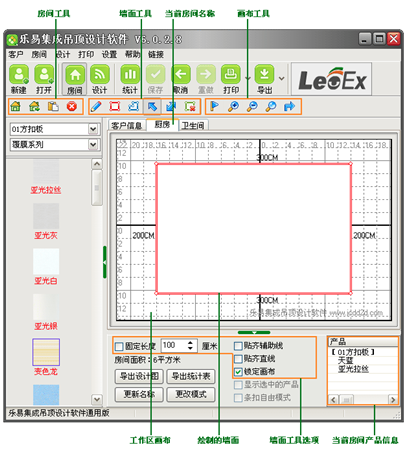This screenshot has width=410, height=450.
Task: Toggle the 显示选中的产品 checkbox
Action: point(238,385)
